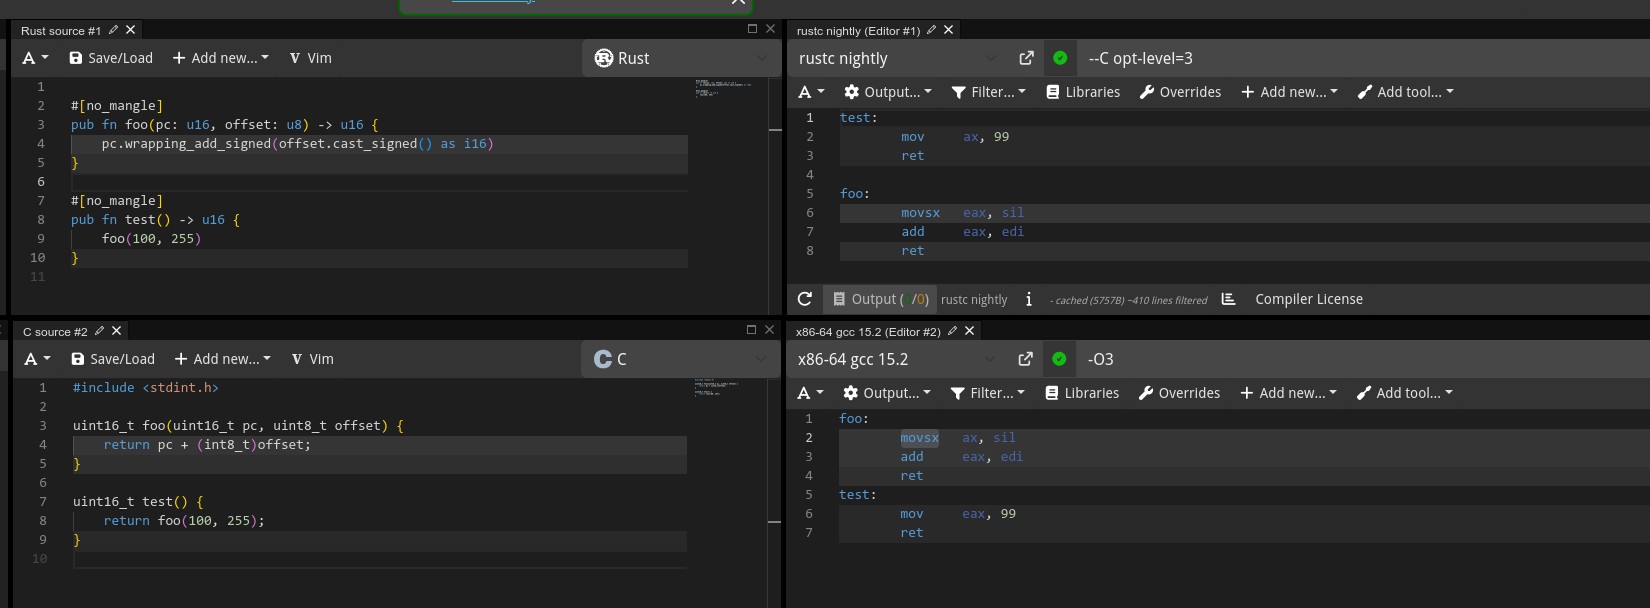1650x608 pixels.
Task: Maximize the C source pane
Action: point(751,329)
